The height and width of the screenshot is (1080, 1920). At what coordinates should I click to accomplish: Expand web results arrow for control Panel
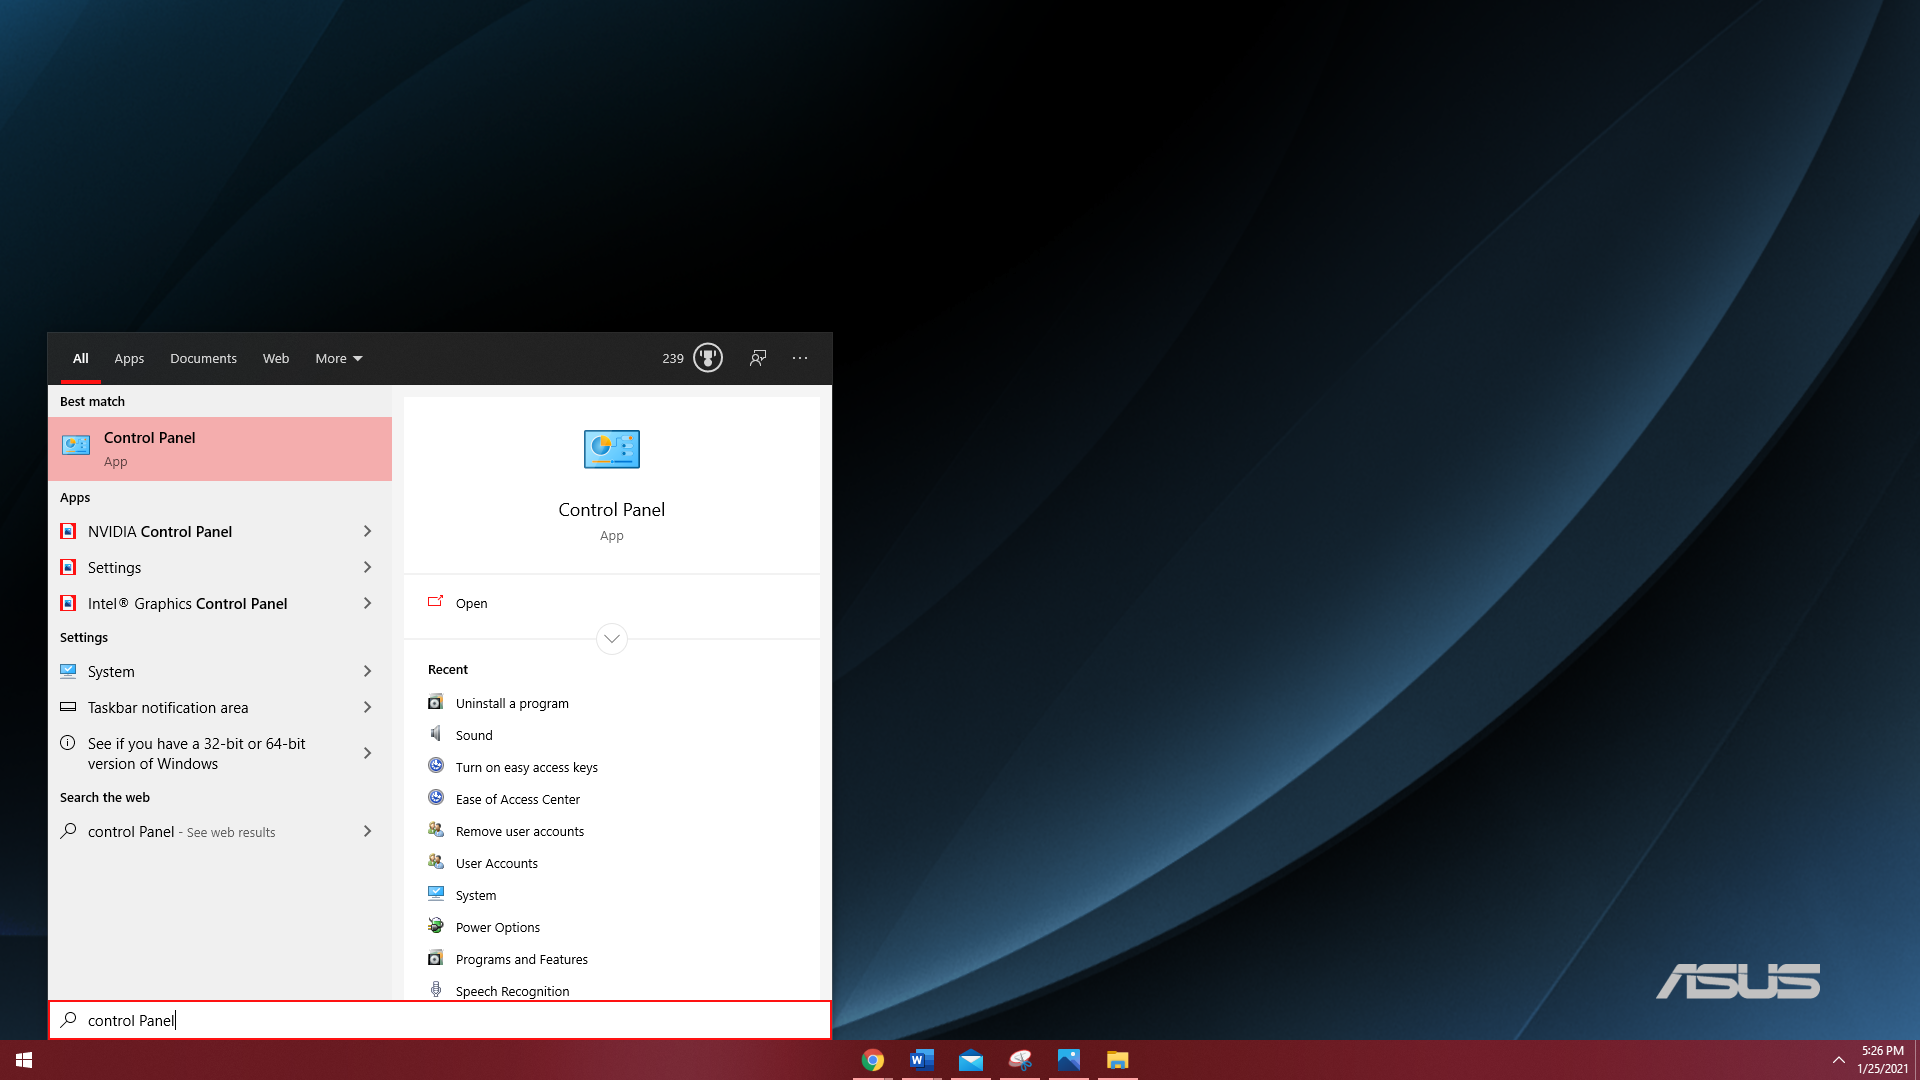pos(367,831)
